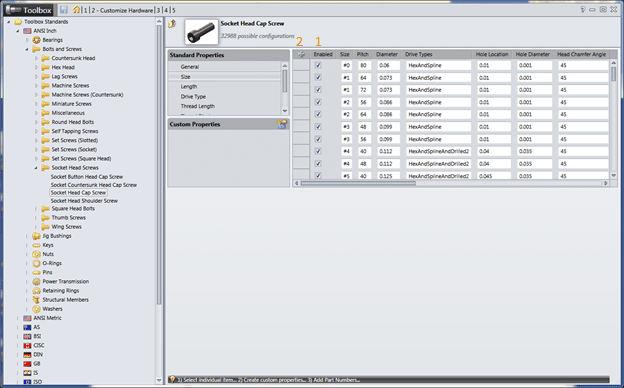Viewport: 624px width, 388px height.
Task: Click the socket head cap screw thumbnail
Action: (x=201, y=32)
